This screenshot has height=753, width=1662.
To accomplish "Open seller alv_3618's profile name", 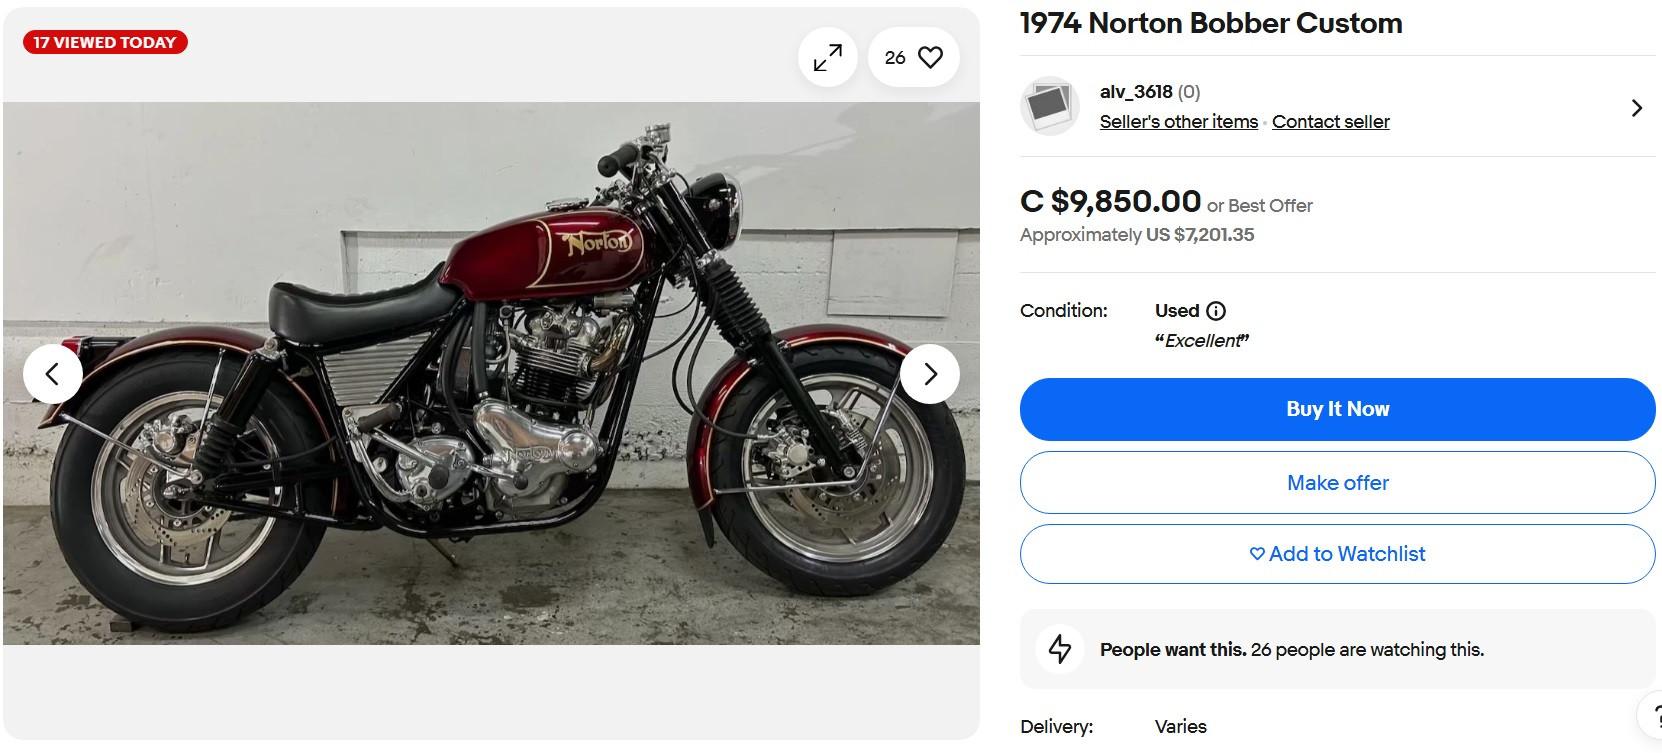I will tap(1135, 92).
